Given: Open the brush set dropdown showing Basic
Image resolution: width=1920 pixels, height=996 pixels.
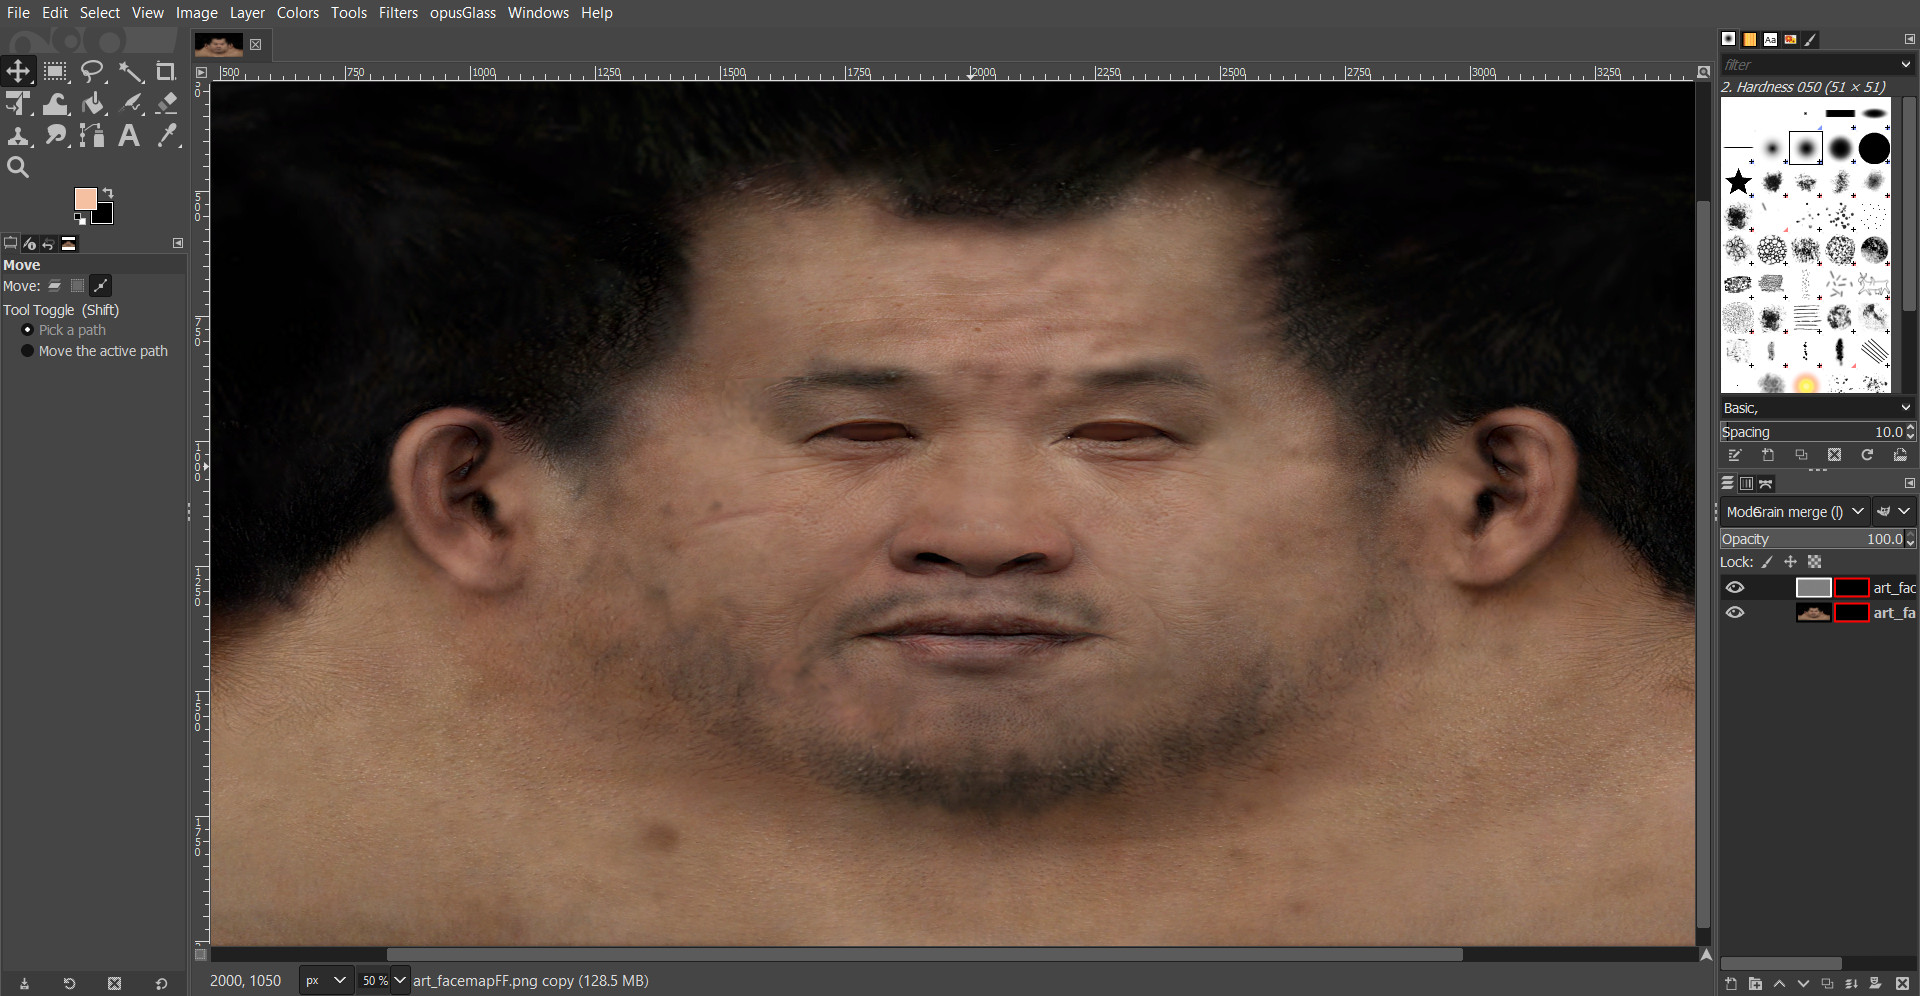Looking at the screenshot, I should [x=1816, y=407].
